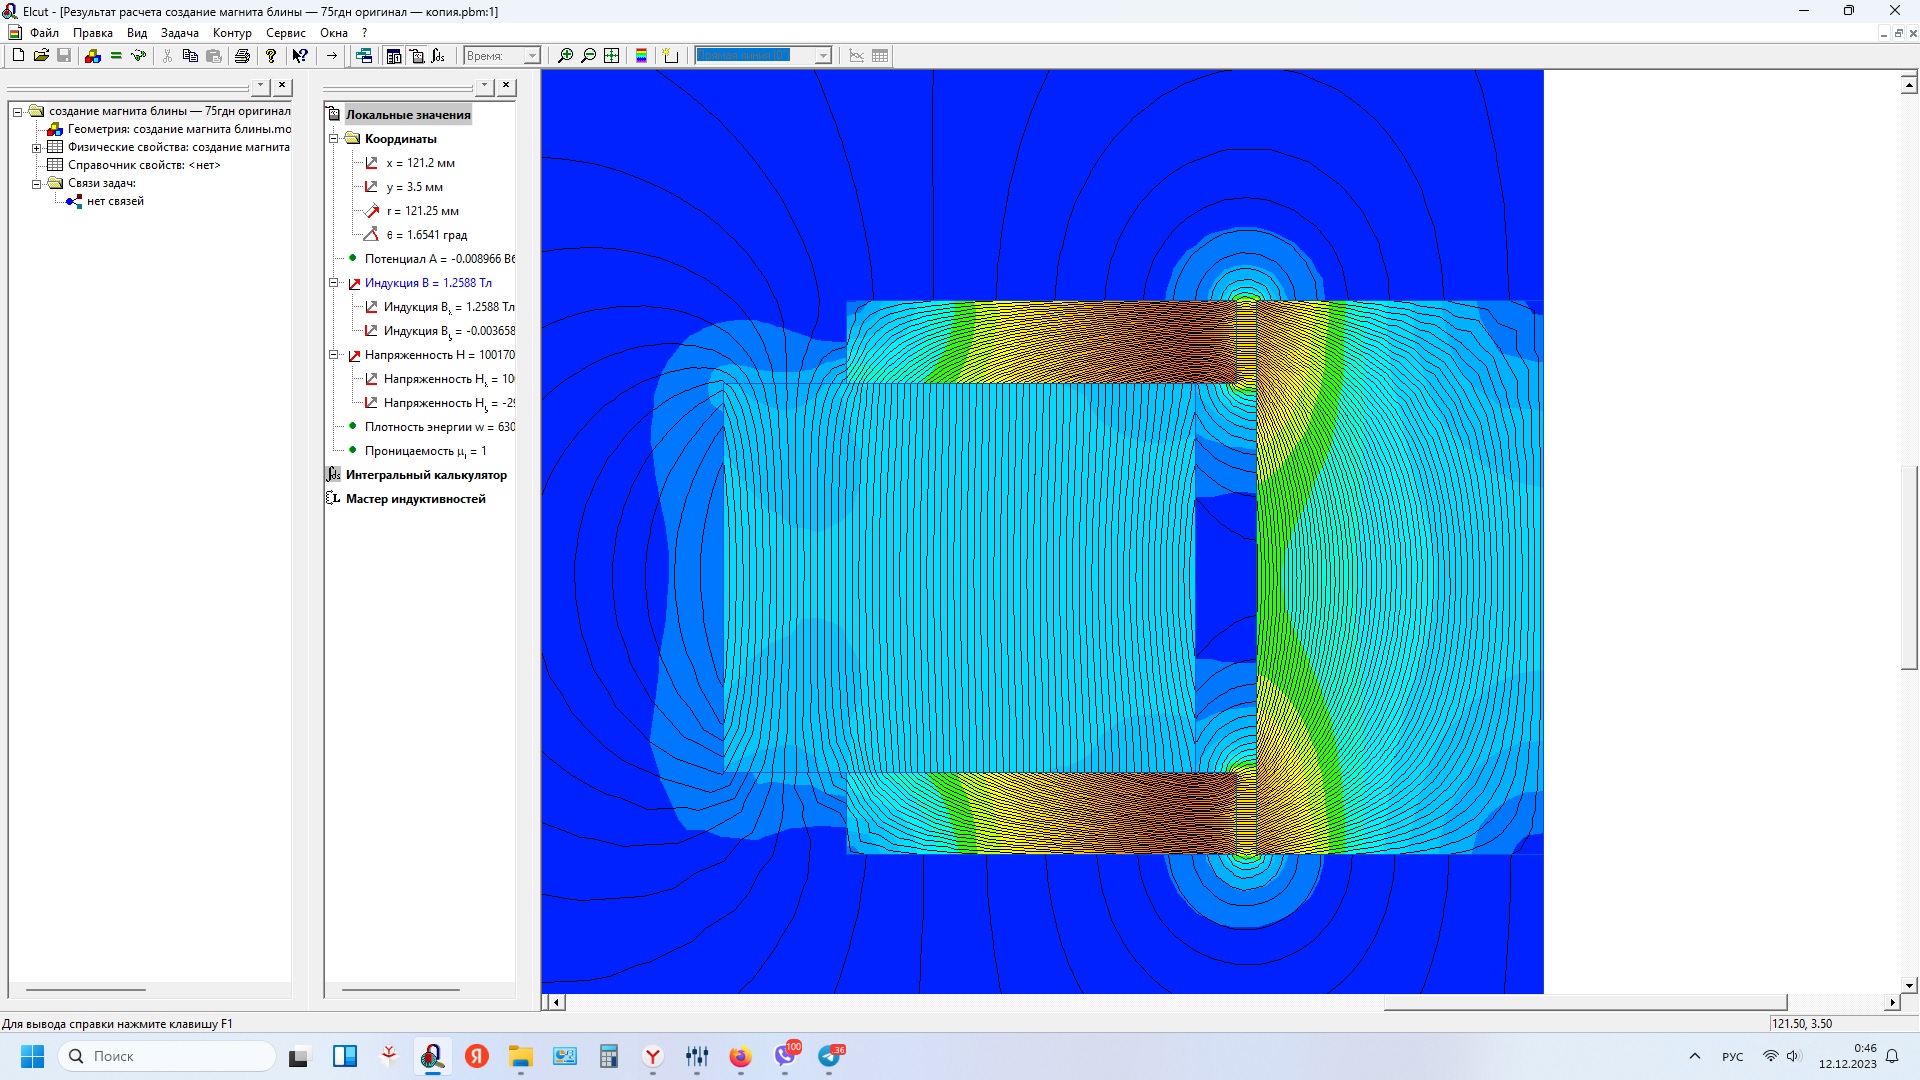The height and width of the screenshot is (1080, 1920).
Task: Click the Zoom out magnifier icon
Action: (x=588, y=56)
